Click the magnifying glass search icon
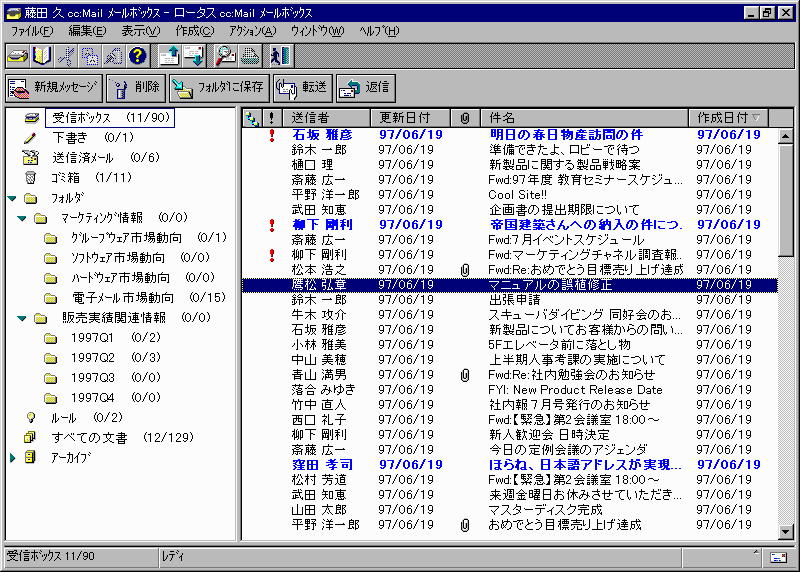 (225, 56)
